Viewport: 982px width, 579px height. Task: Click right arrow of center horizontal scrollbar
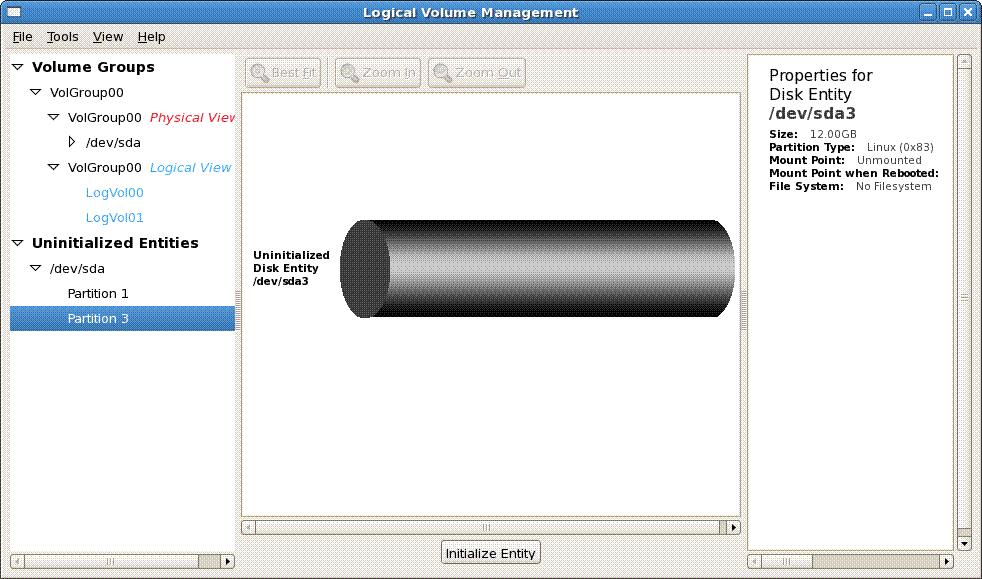coord(733,527)
